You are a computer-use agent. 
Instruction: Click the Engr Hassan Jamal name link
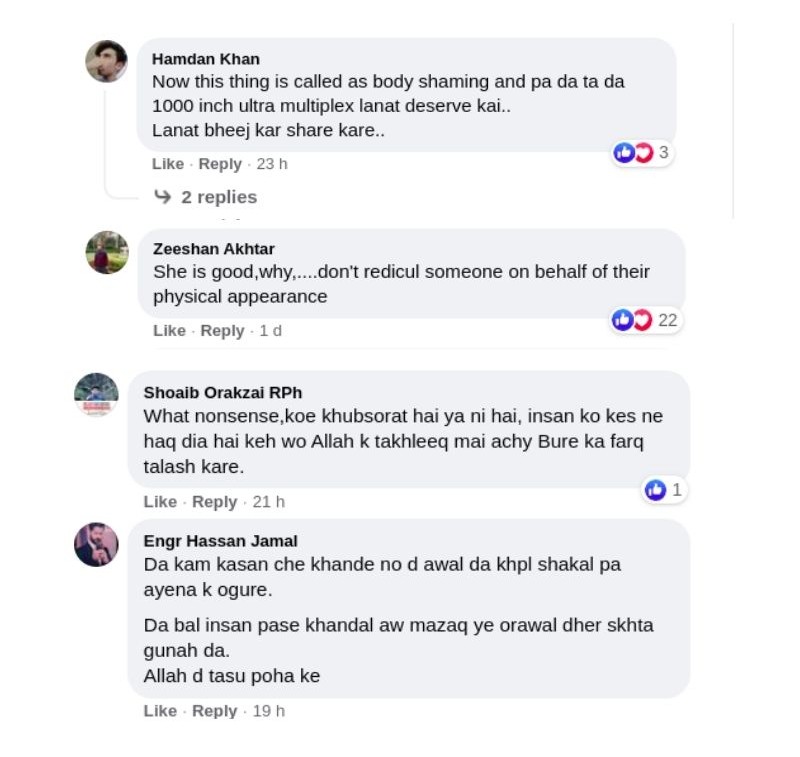tap(220, 541)
